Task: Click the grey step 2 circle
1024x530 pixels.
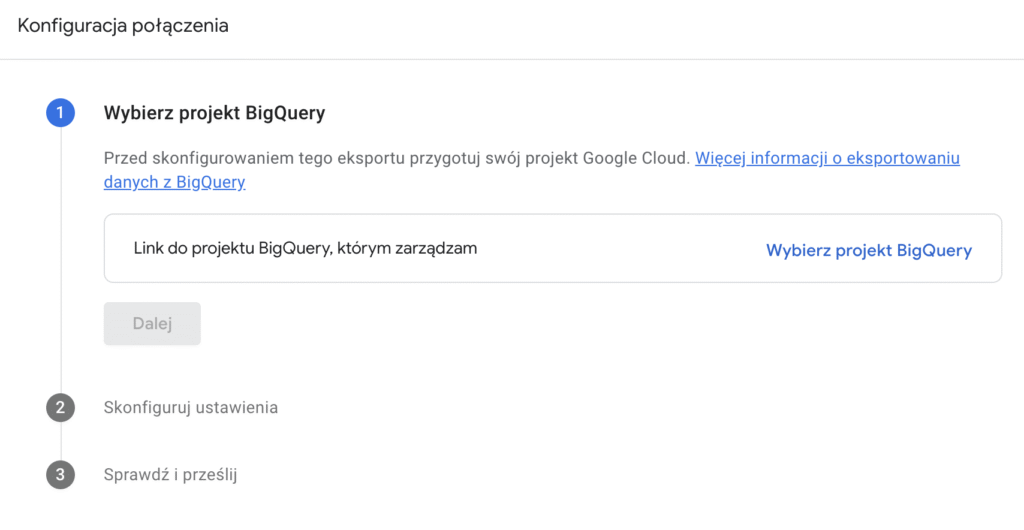Action: pos(60,407)
